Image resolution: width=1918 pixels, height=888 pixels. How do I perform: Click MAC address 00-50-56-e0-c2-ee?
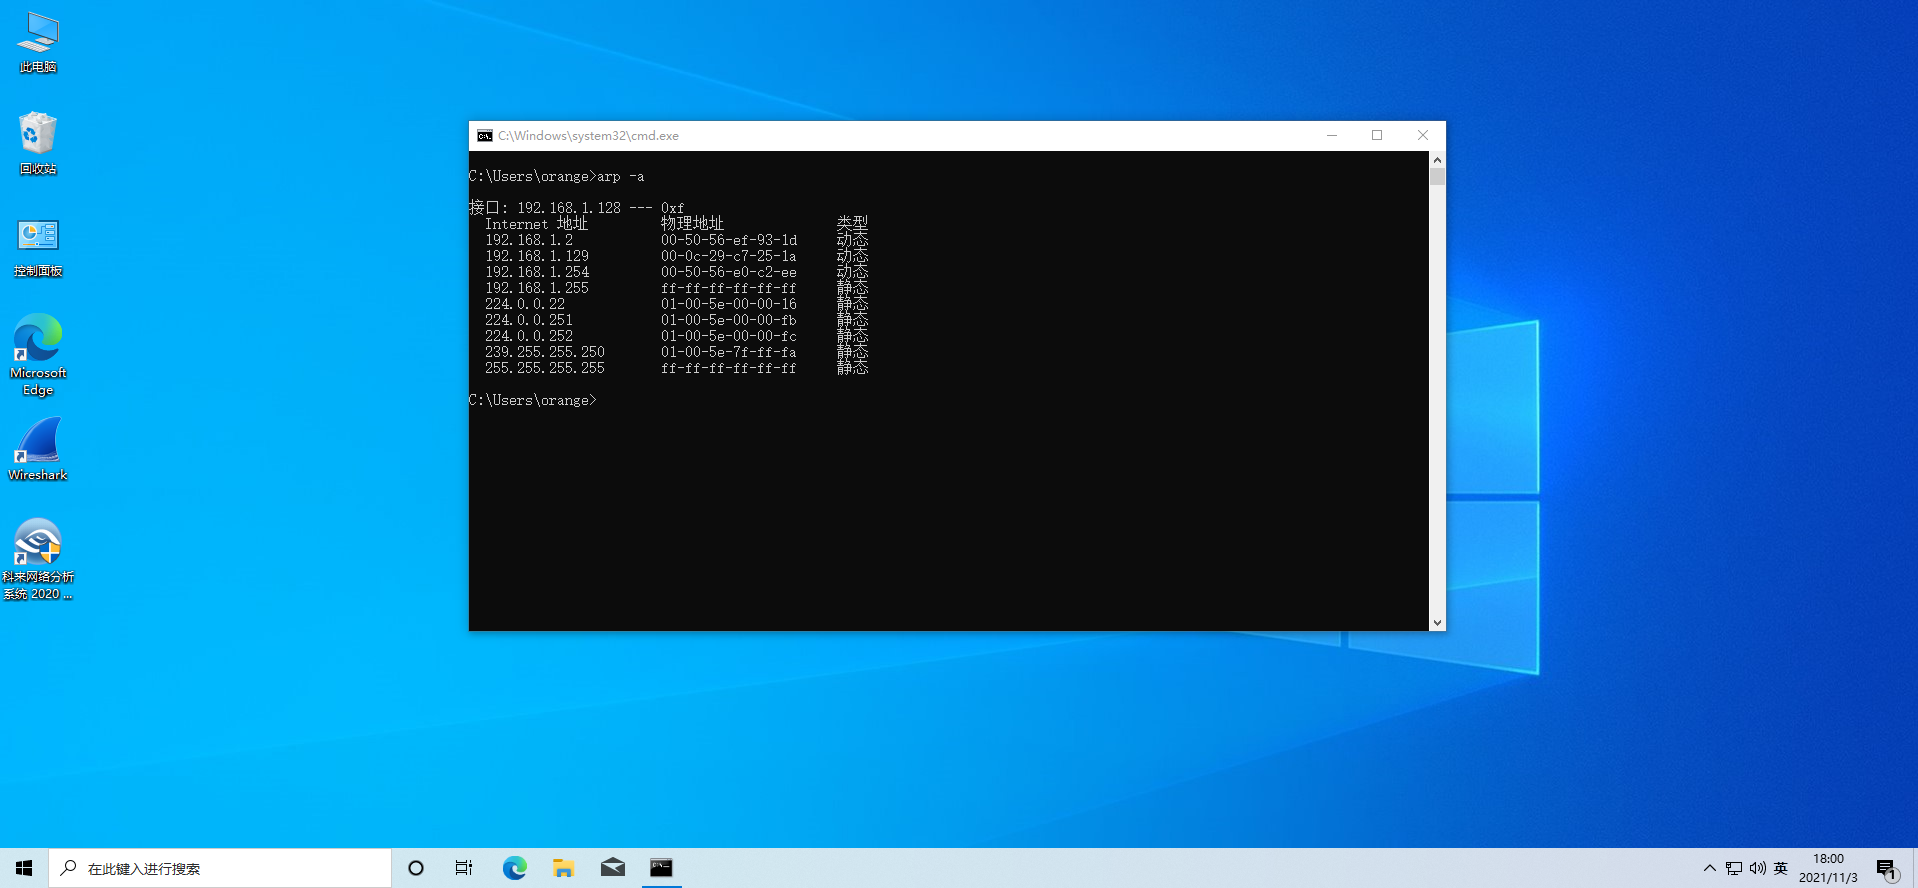(729, 272)
